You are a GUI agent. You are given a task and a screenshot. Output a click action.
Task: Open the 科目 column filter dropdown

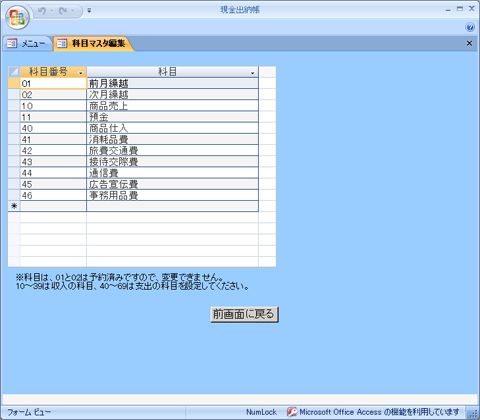click(x=252, y=73)
